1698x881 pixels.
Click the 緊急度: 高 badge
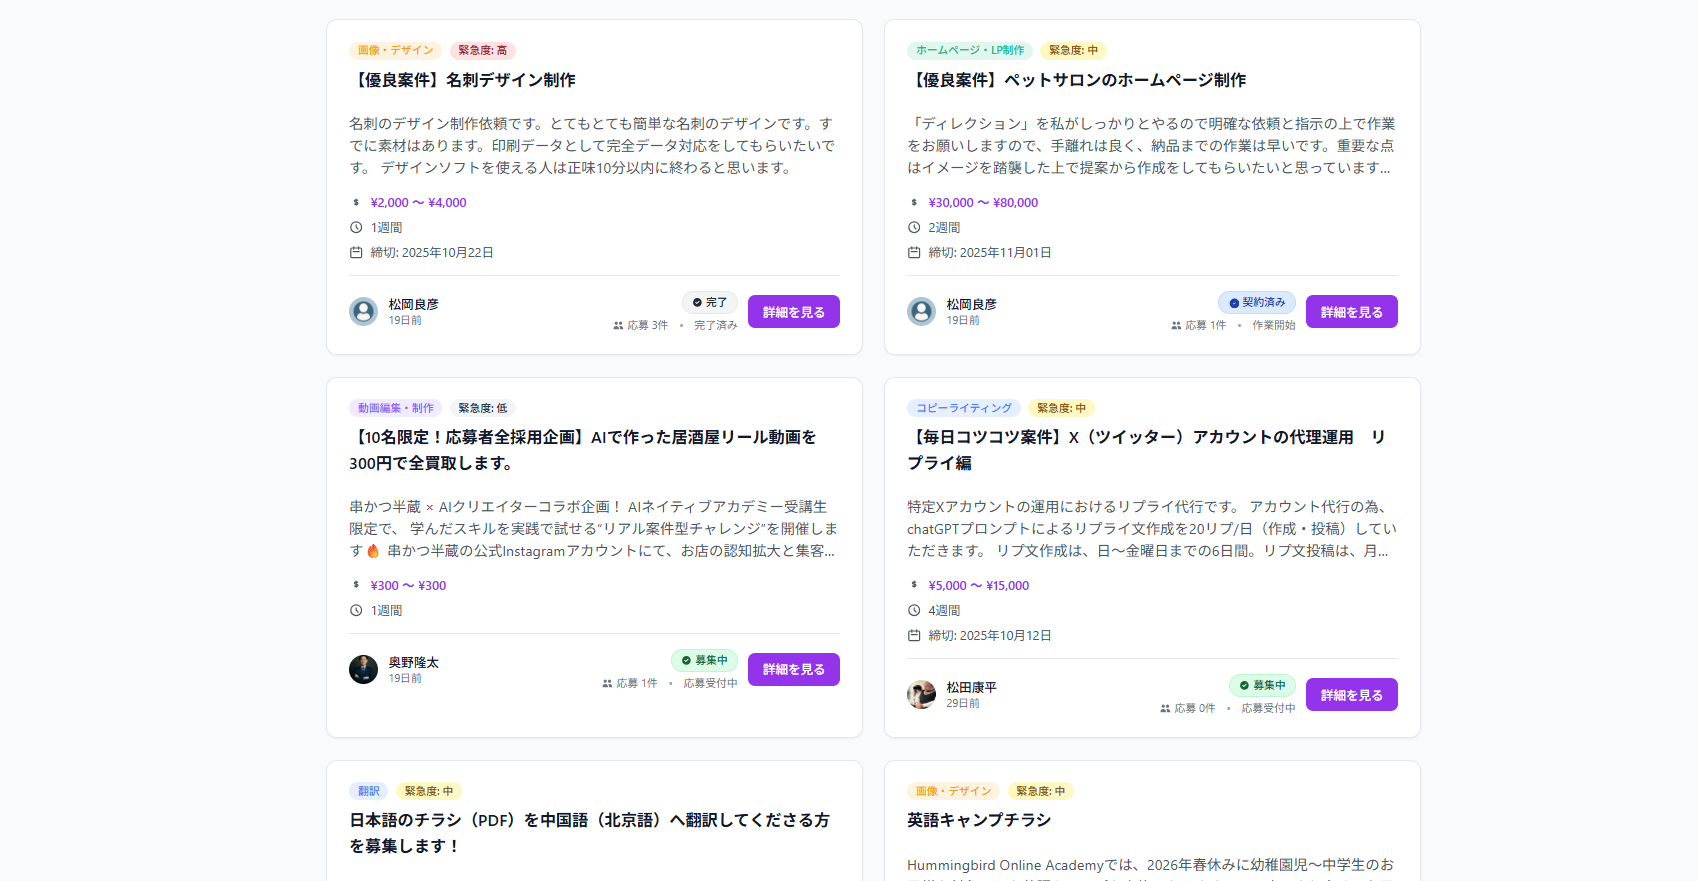click(x=483, y=50)
